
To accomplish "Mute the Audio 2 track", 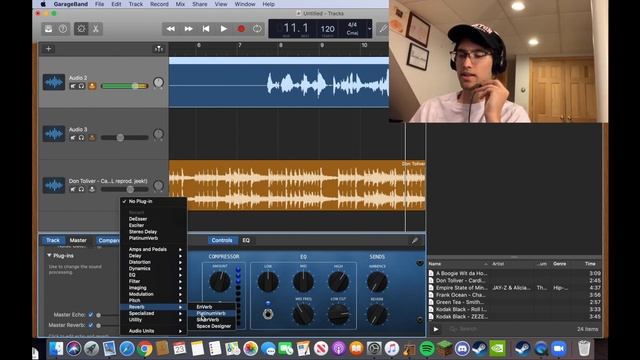I will 73,86.
